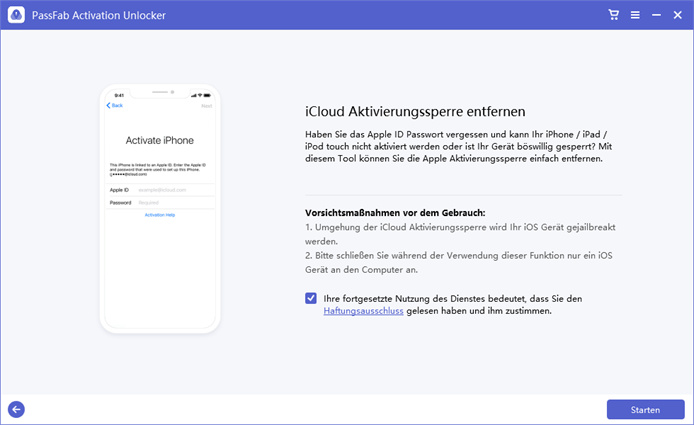Click the 'iCloud Aktivierungssperre entfernen' heading
694x425 pixels.
[415, 112]
